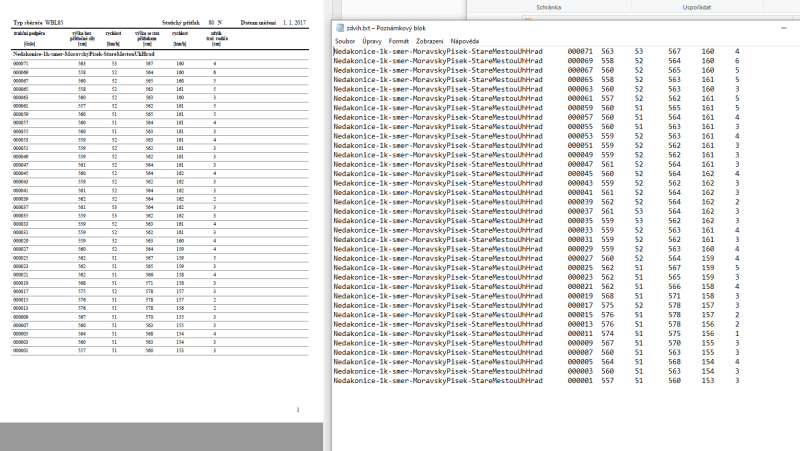Click row 000009 in the report table
Image resolution: width=800 pixels, height=451 pixels.
tap(160, 317)
